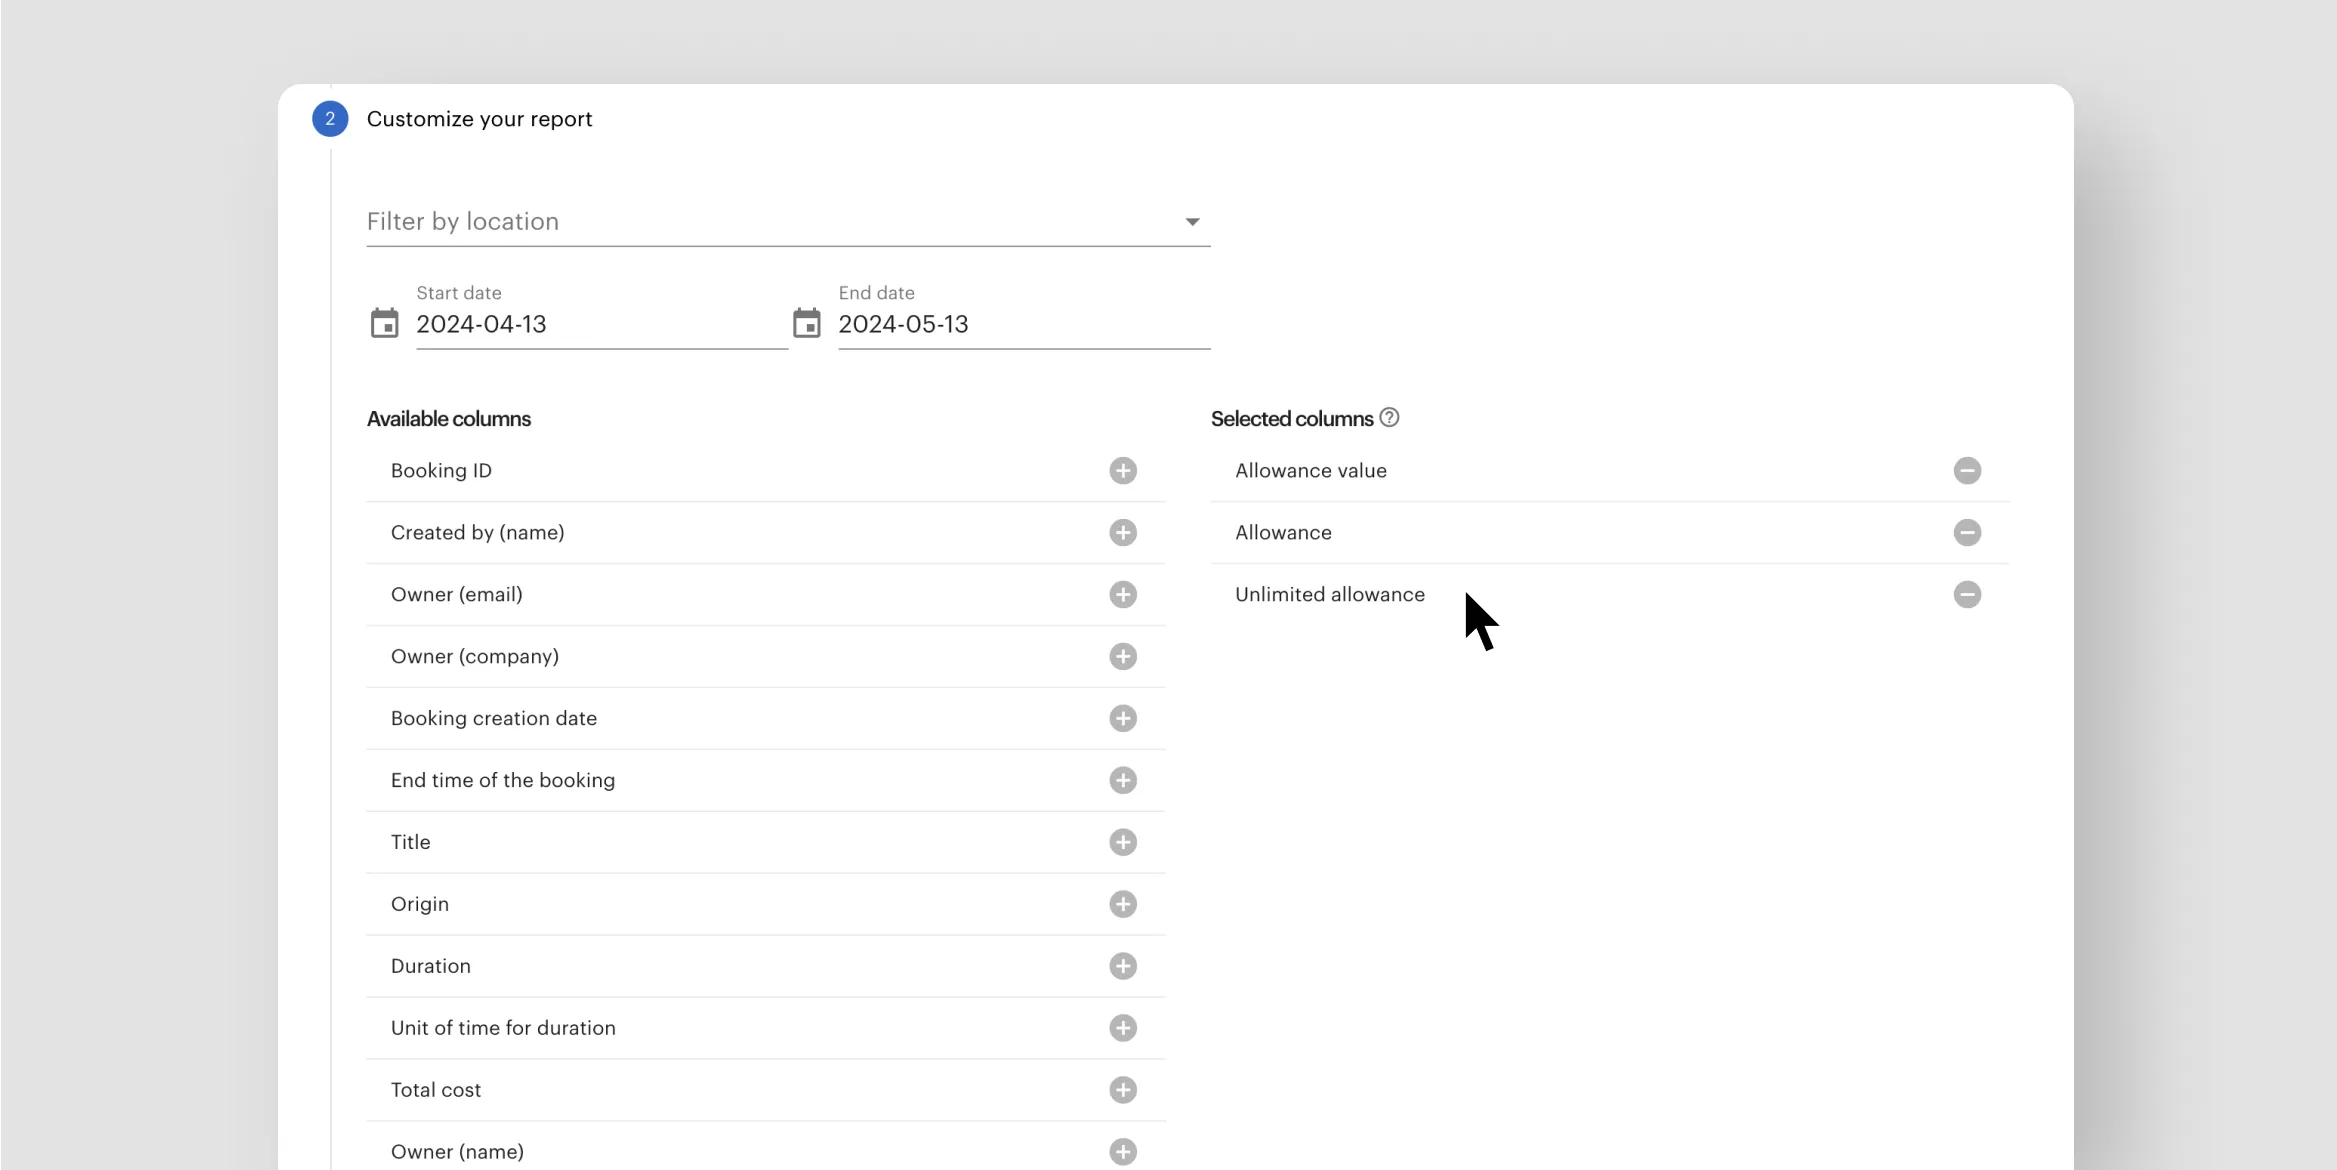Image resolution: width=2337 pixels, height=1170 pixels.
Task: Click the Selected columns heading
Action: [1292, 419]
